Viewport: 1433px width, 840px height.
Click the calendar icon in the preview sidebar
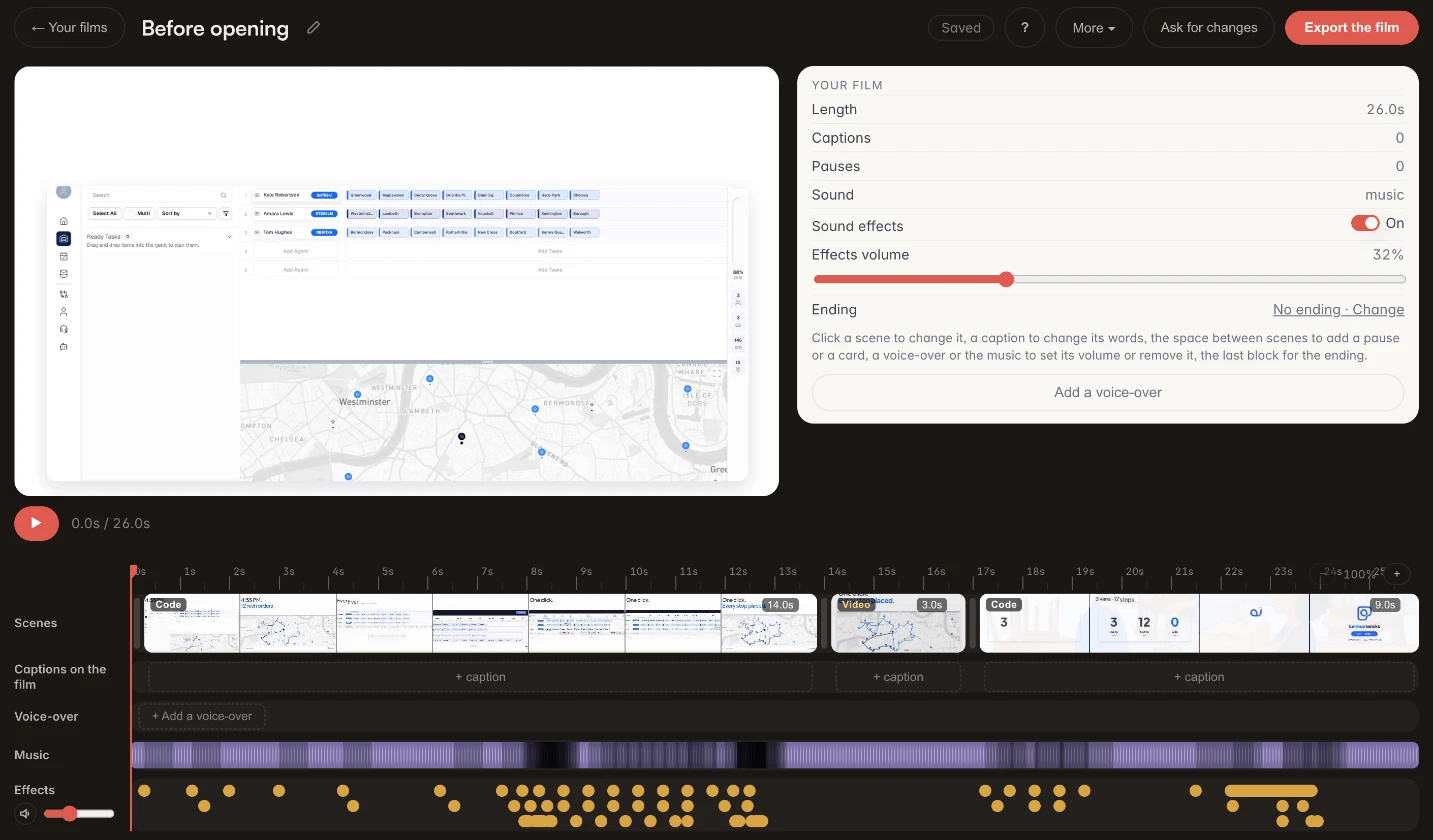tap(64, 256)
